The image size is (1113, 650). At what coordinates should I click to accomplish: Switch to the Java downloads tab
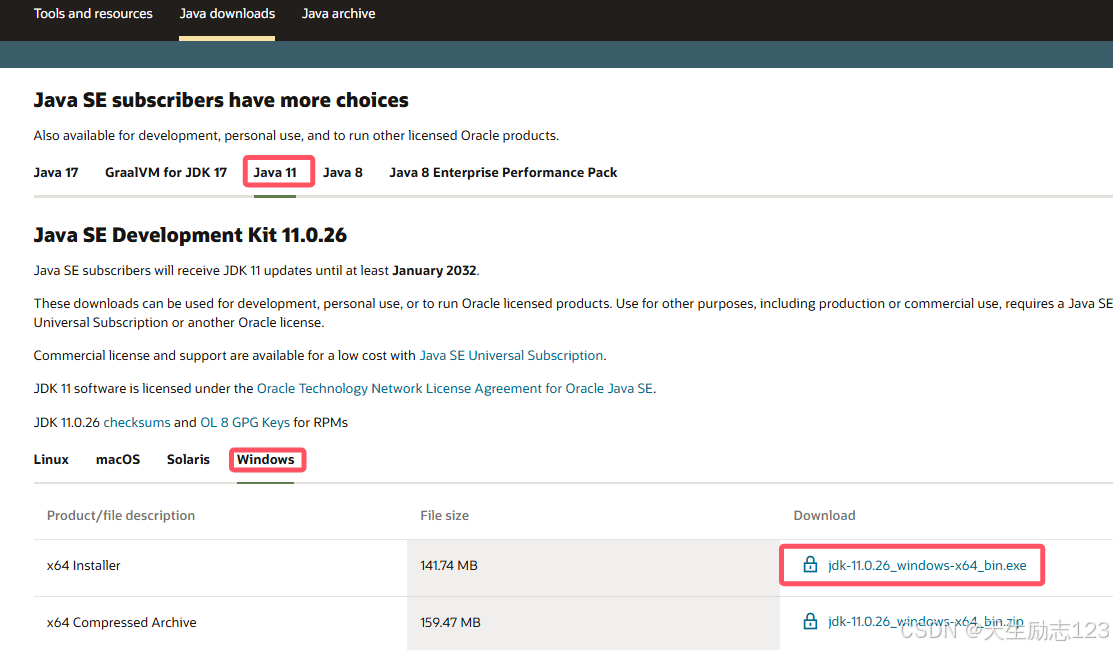click(x=227, y=13)
